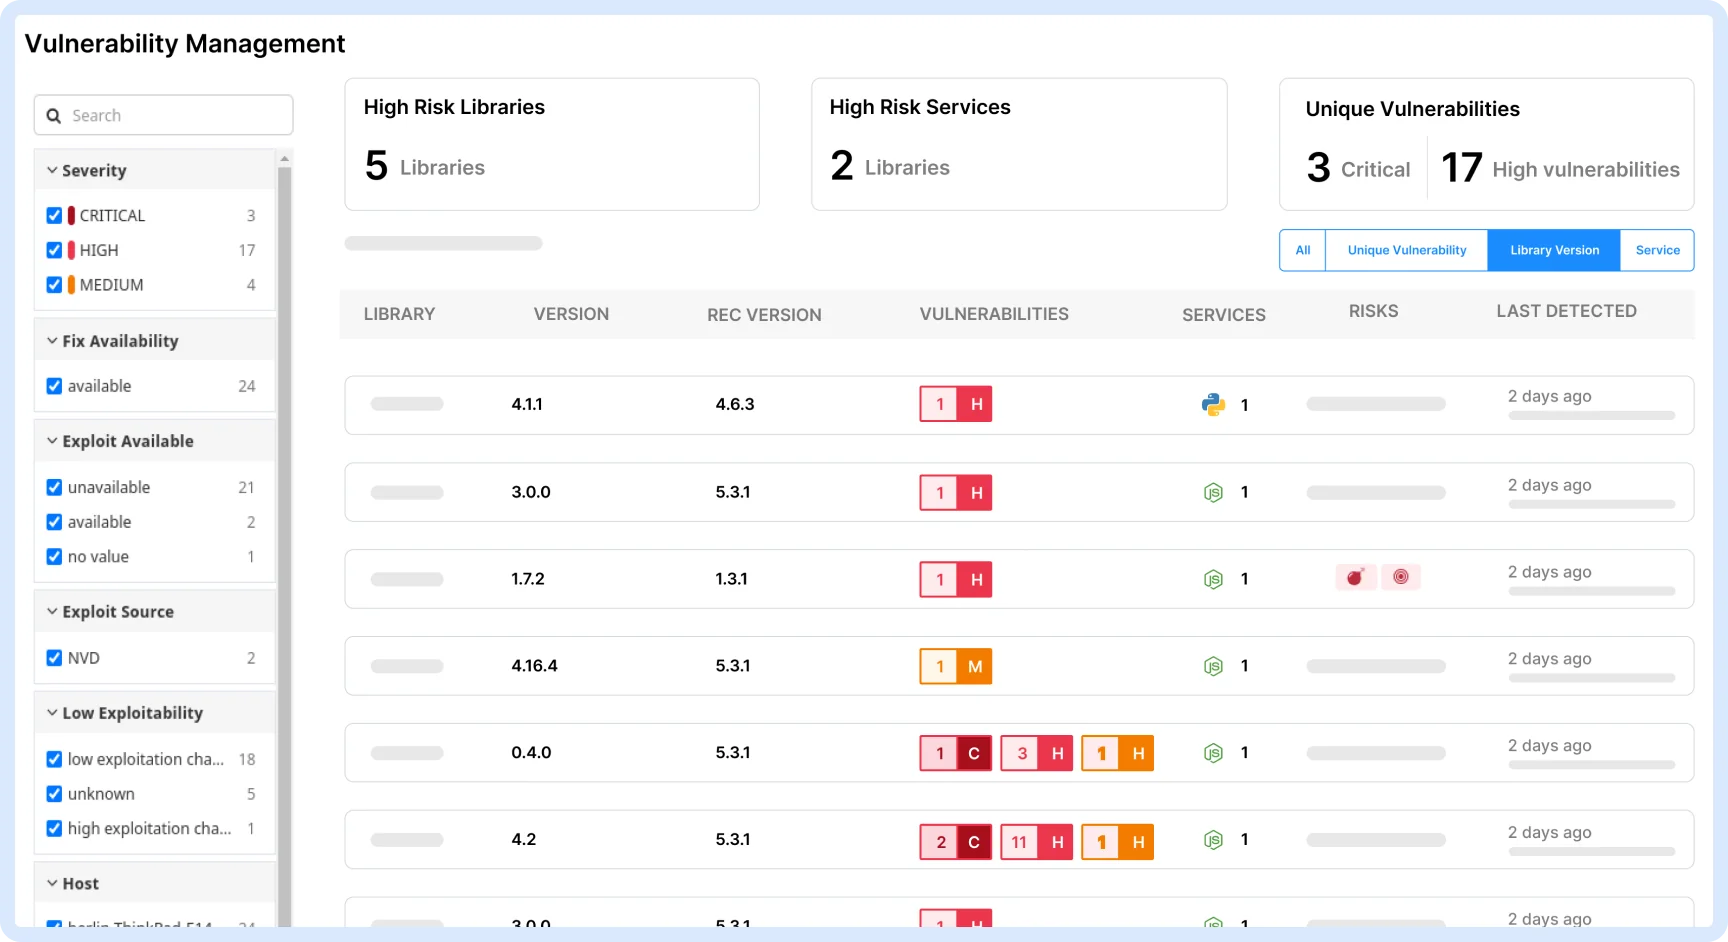Click the LAST DETECTED column header

(1566, 311)
